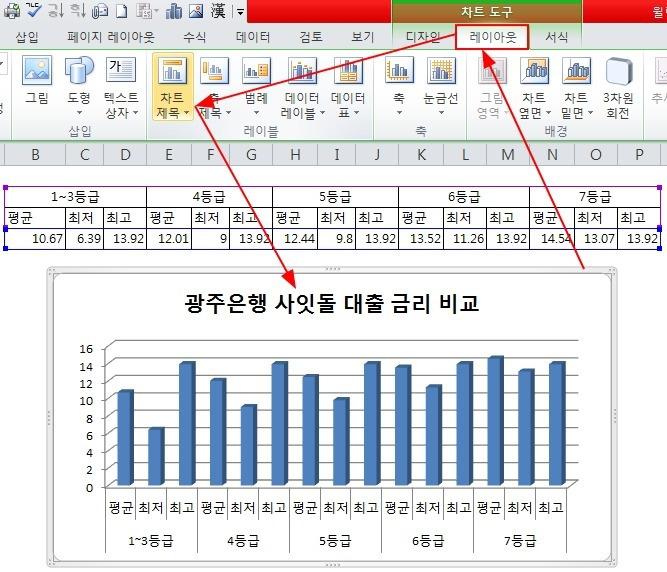
Task: Click the insert picture quick access icon
Action: (x=196, y=11)
